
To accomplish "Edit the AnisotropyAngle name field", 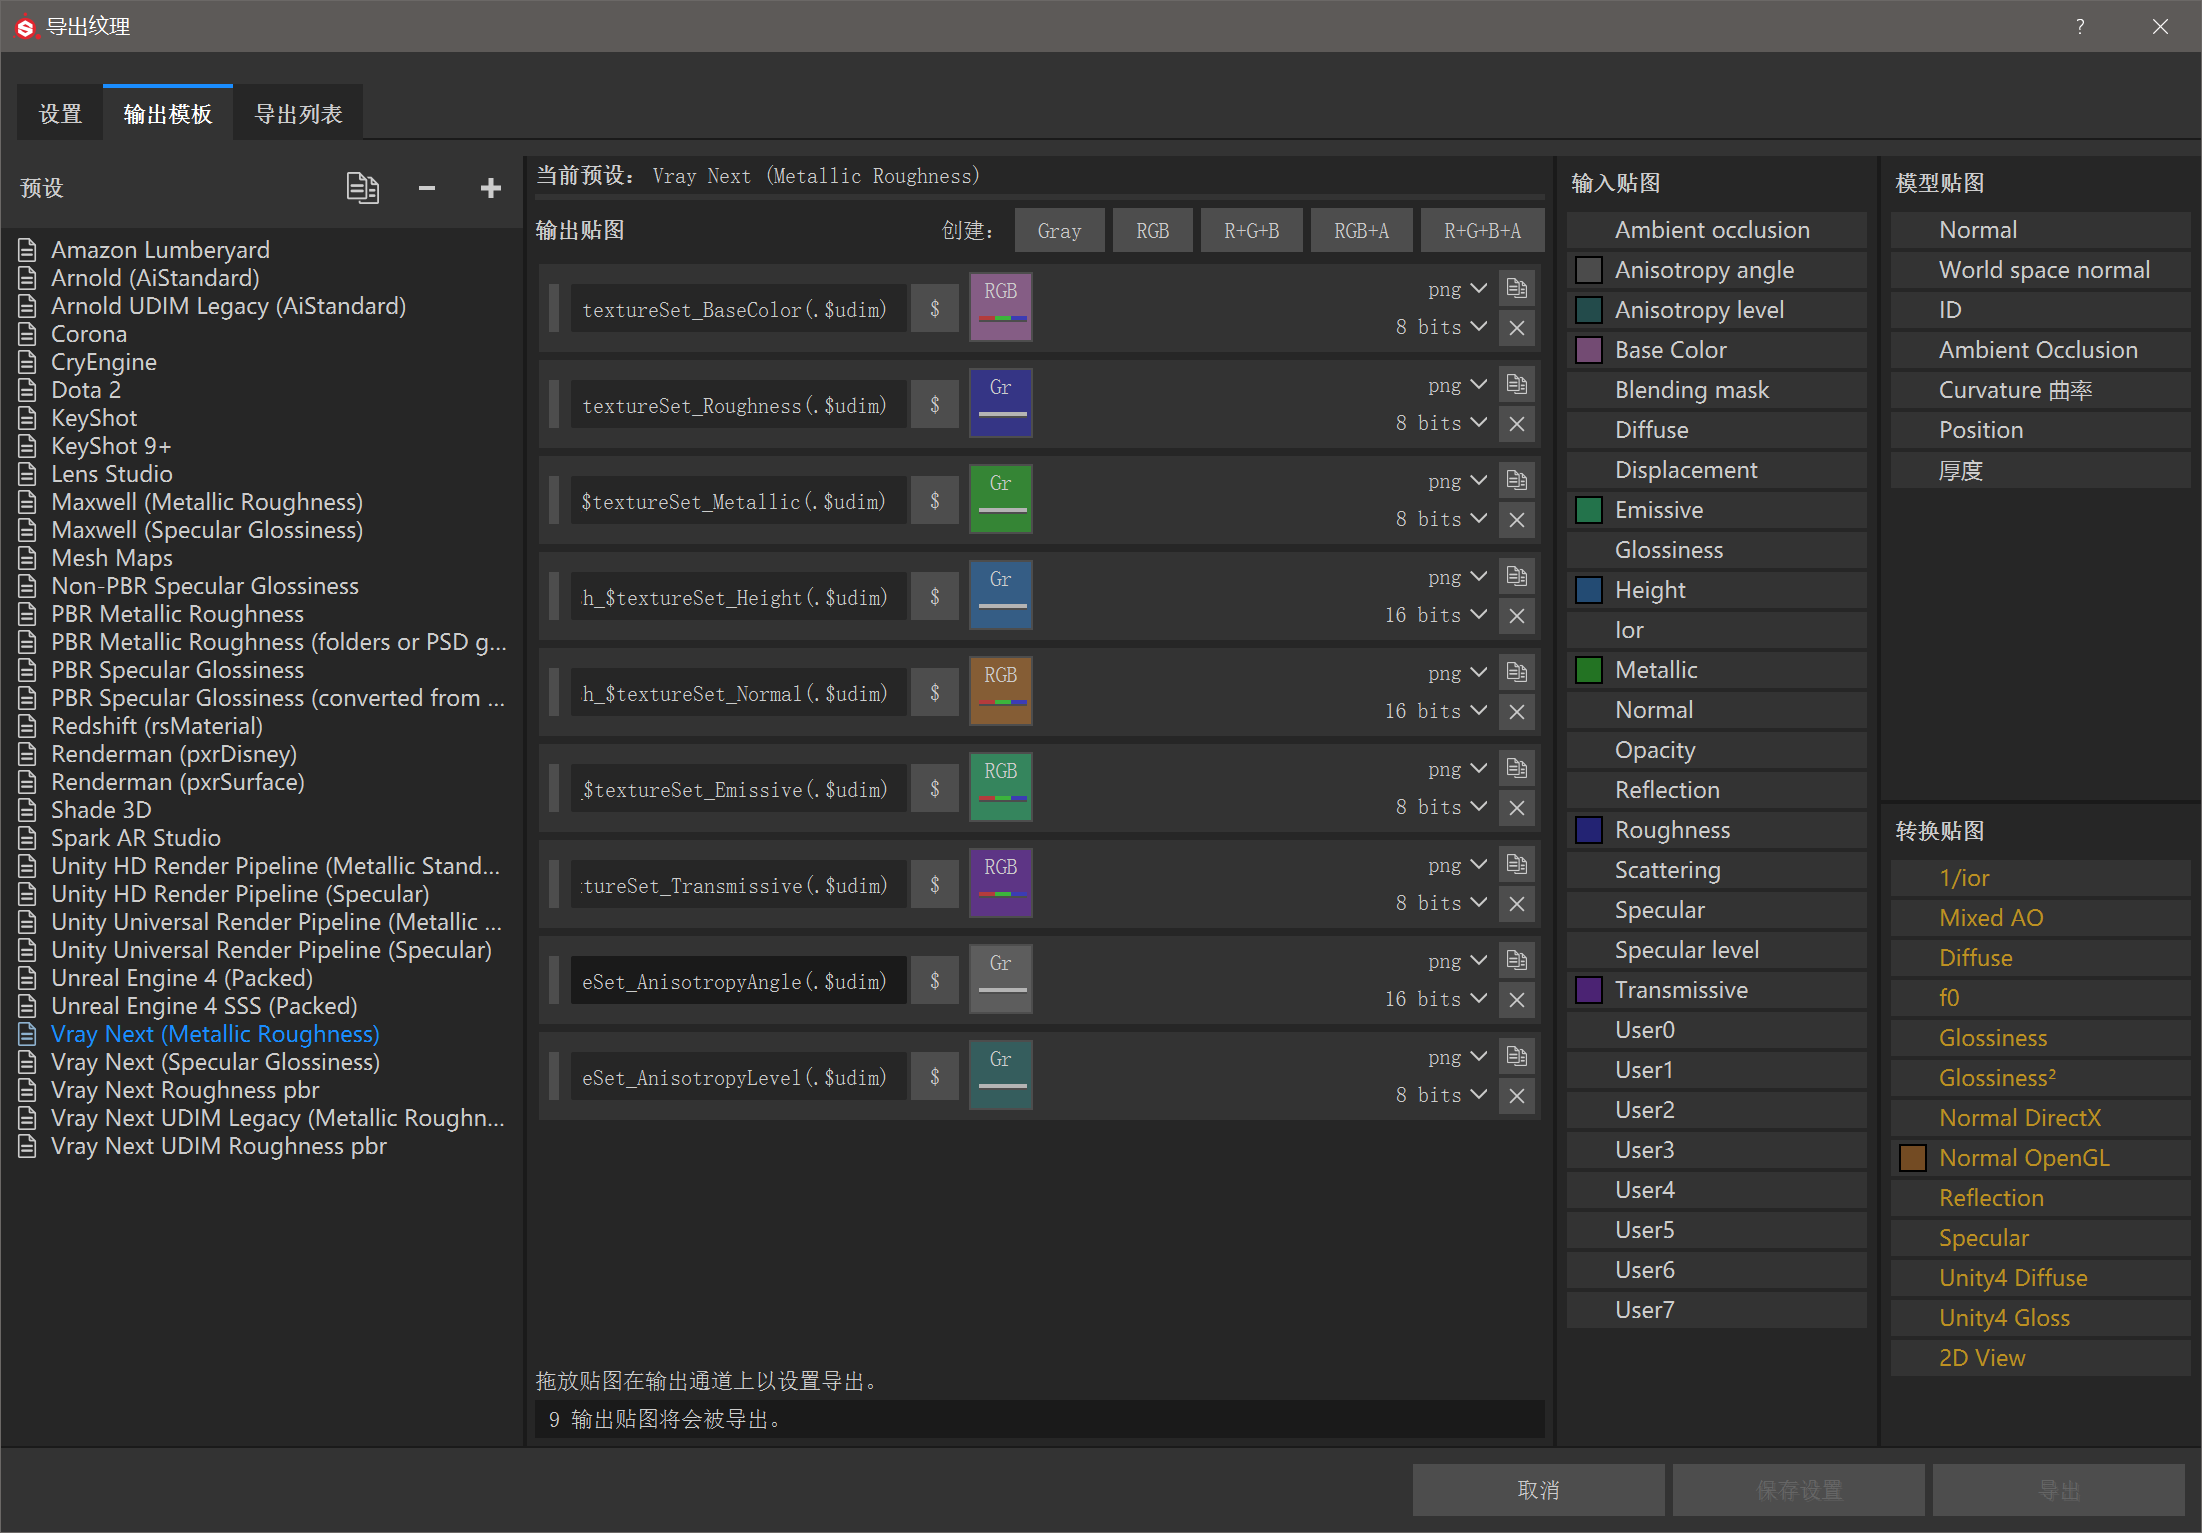I will click(738, 981).
